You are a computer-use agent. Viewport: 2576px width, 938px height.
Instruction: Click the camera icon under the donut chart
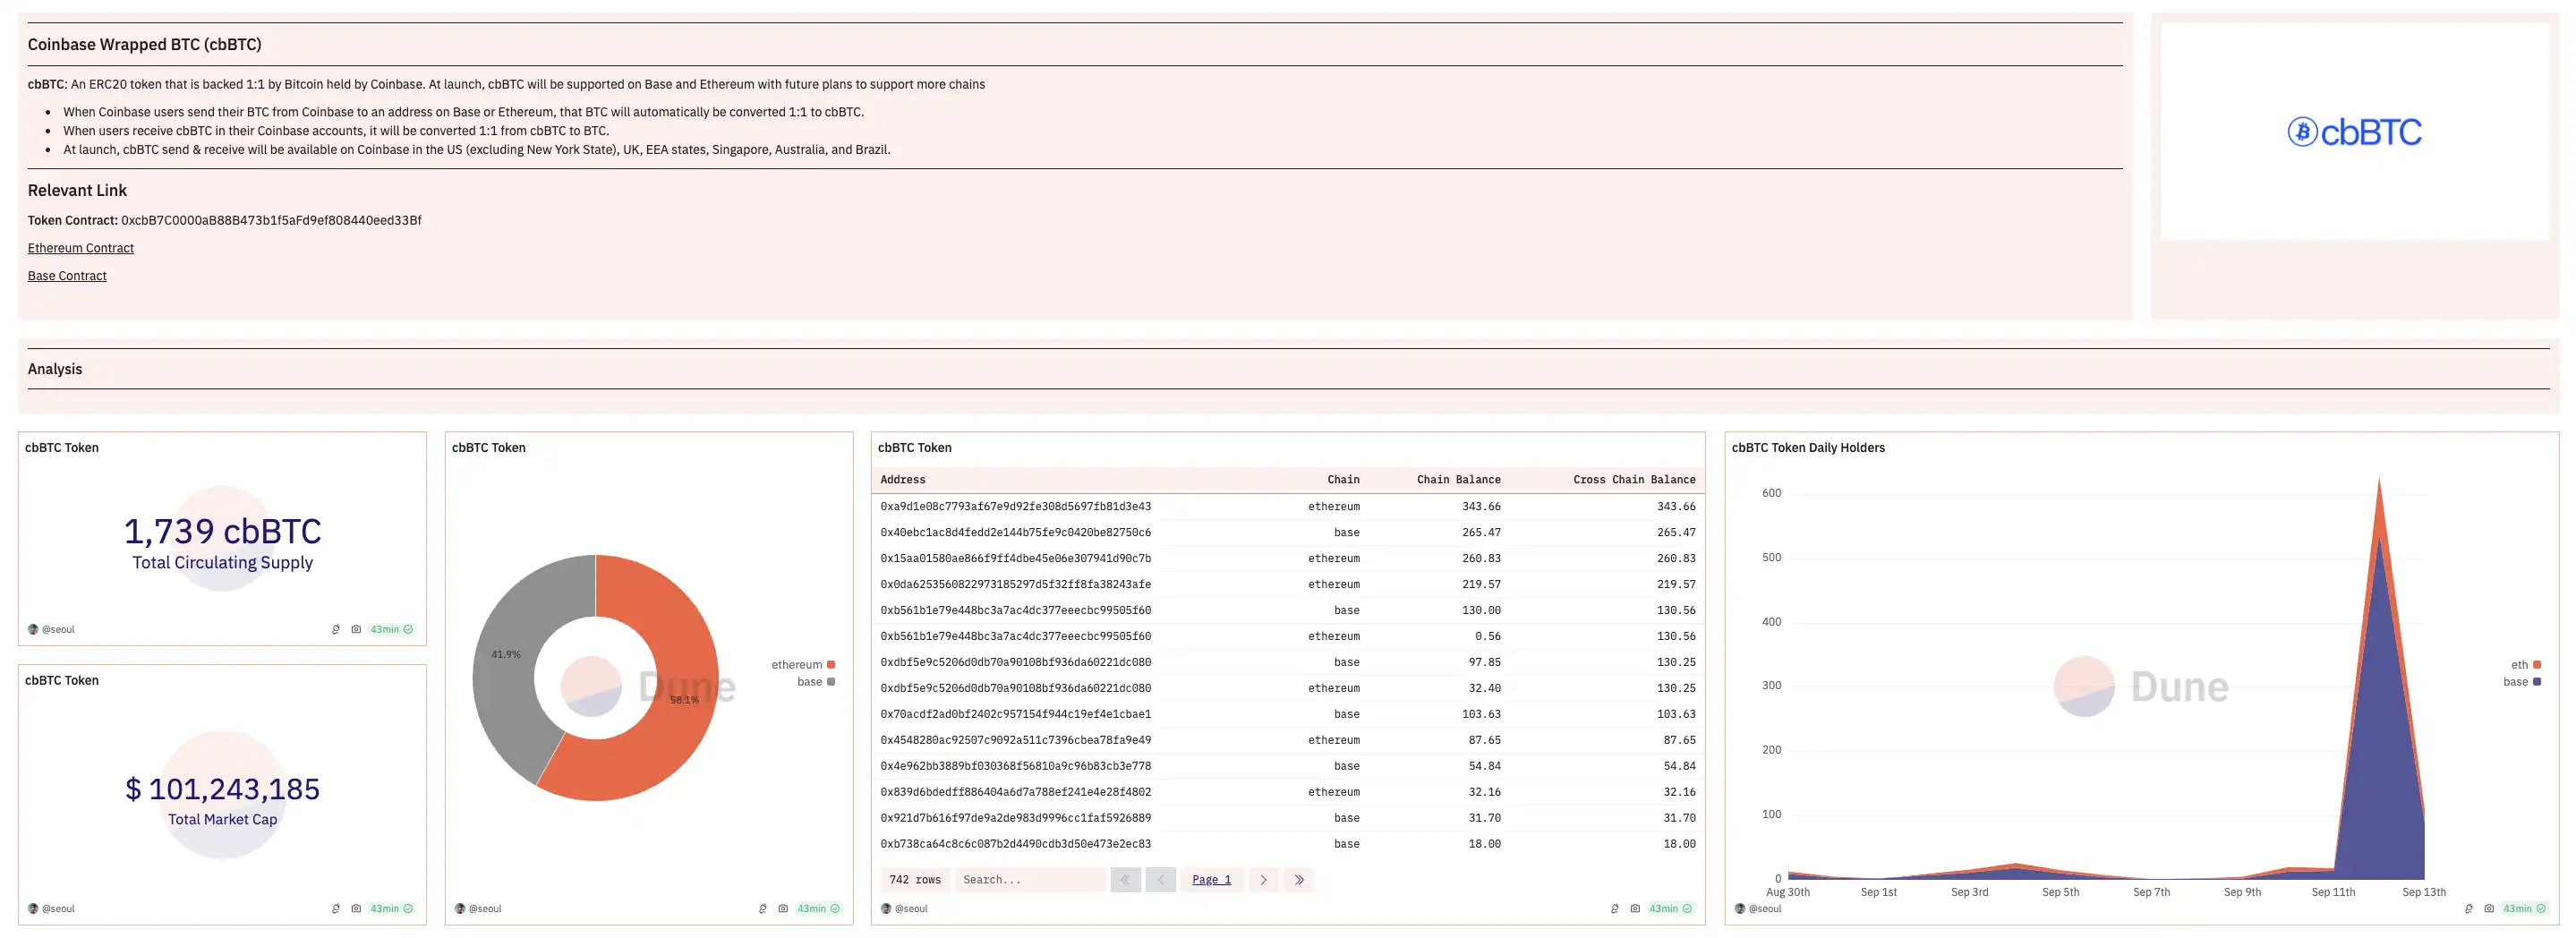click(783, 908)
